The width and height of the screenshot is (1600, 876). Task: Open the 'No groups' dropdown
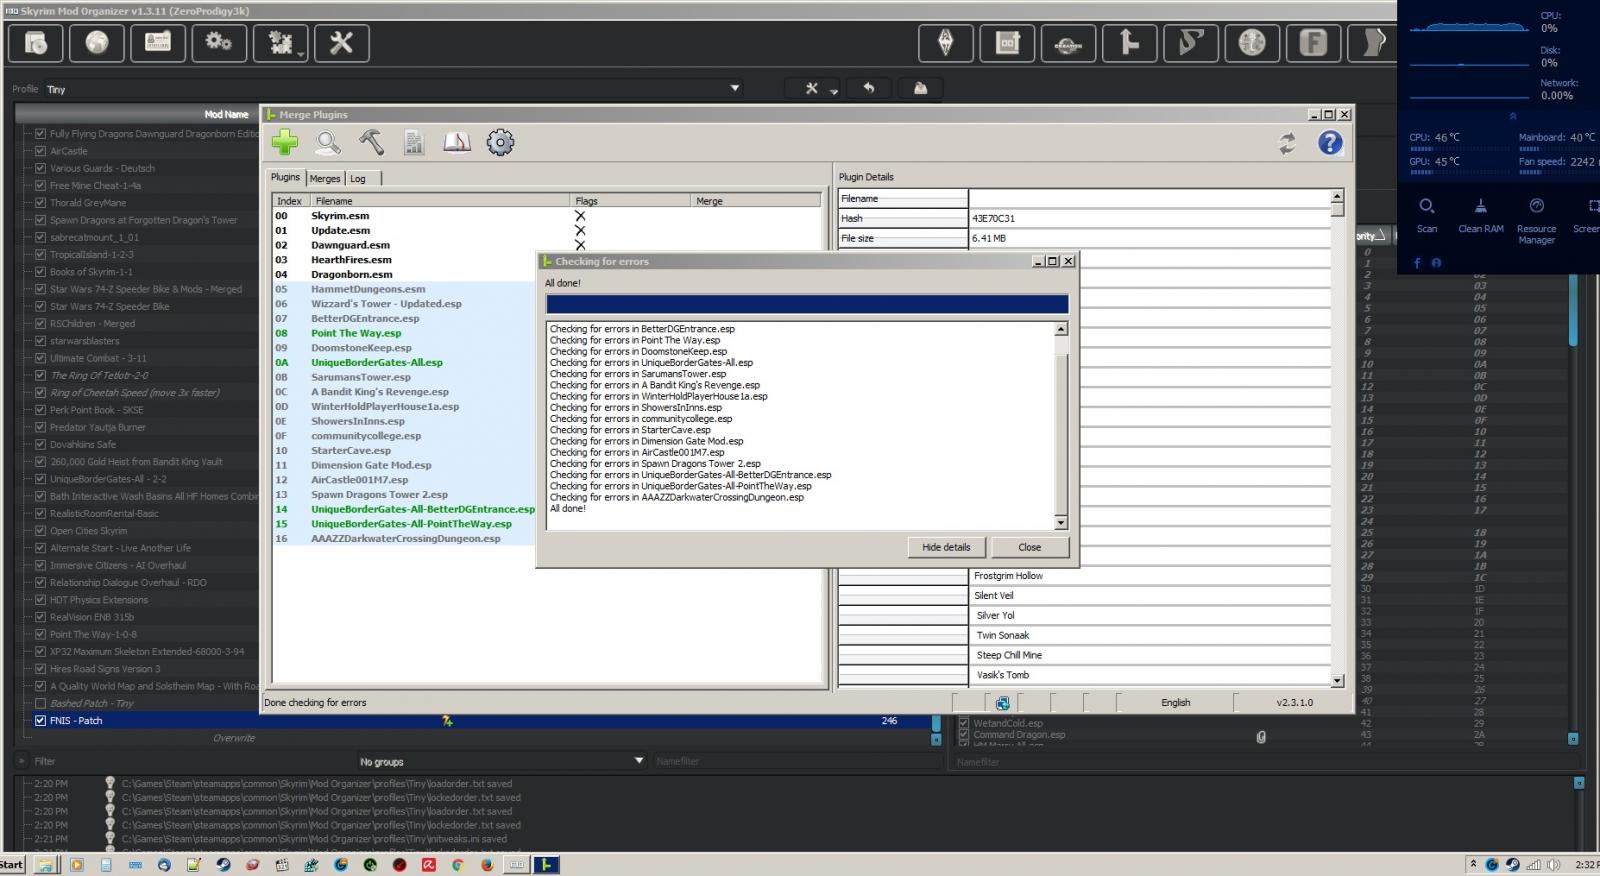501,761
